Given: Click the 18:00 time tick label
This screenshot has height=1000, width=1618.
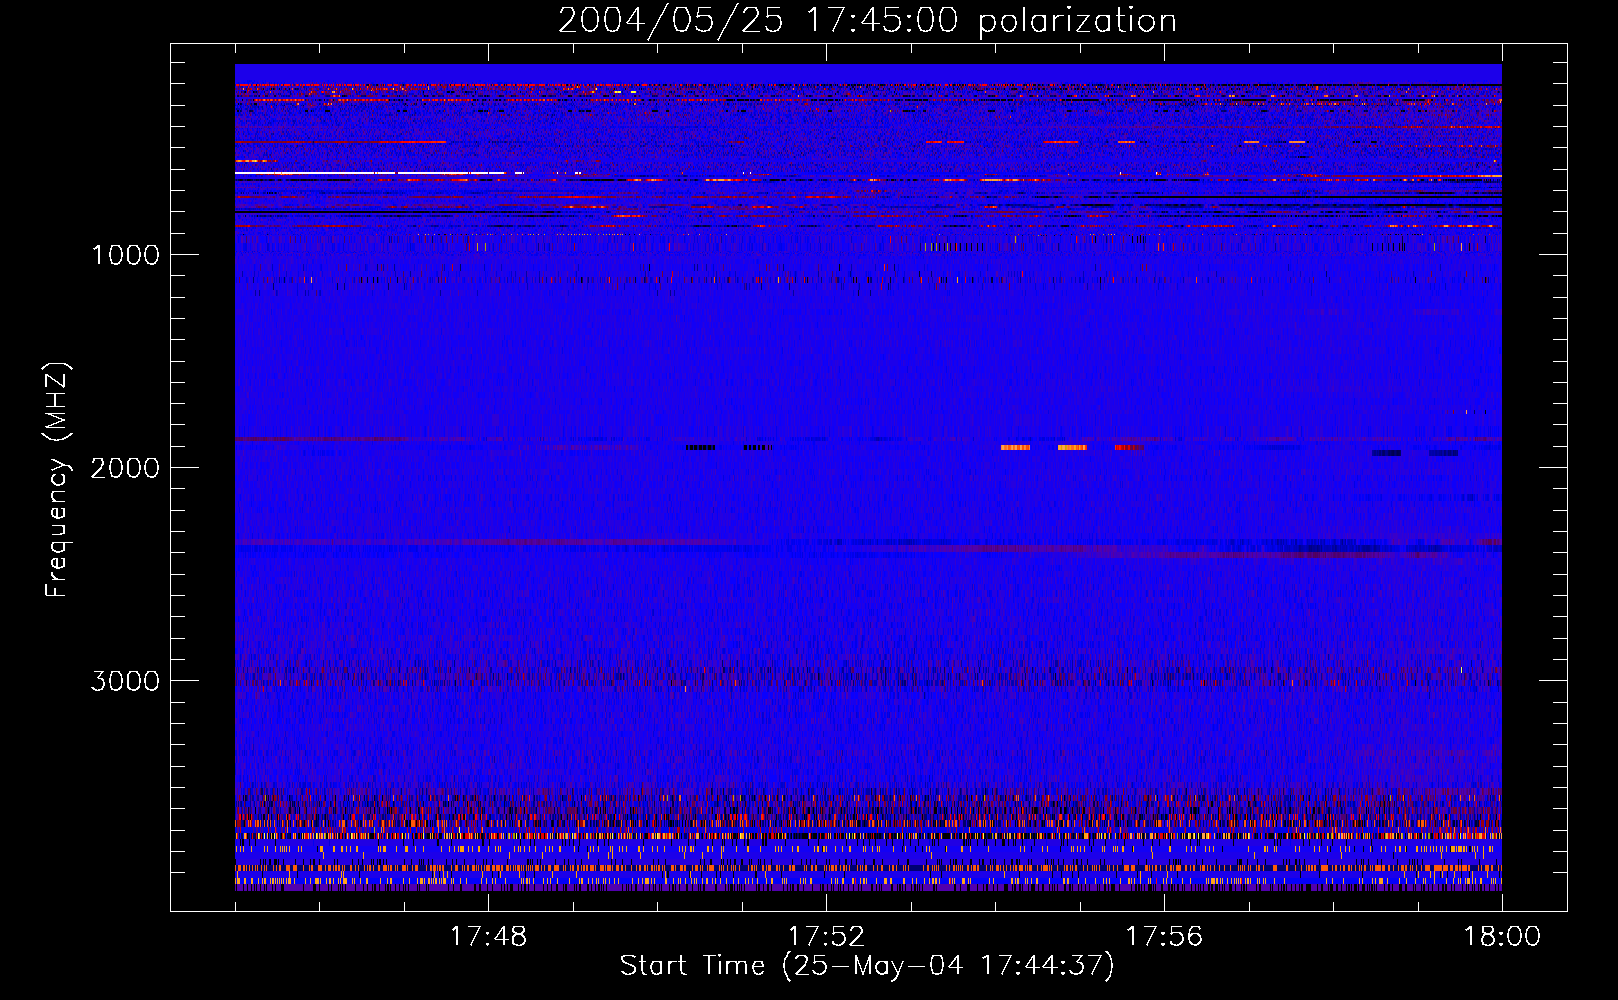Looking at the screenshot, I should point(1502,937).
